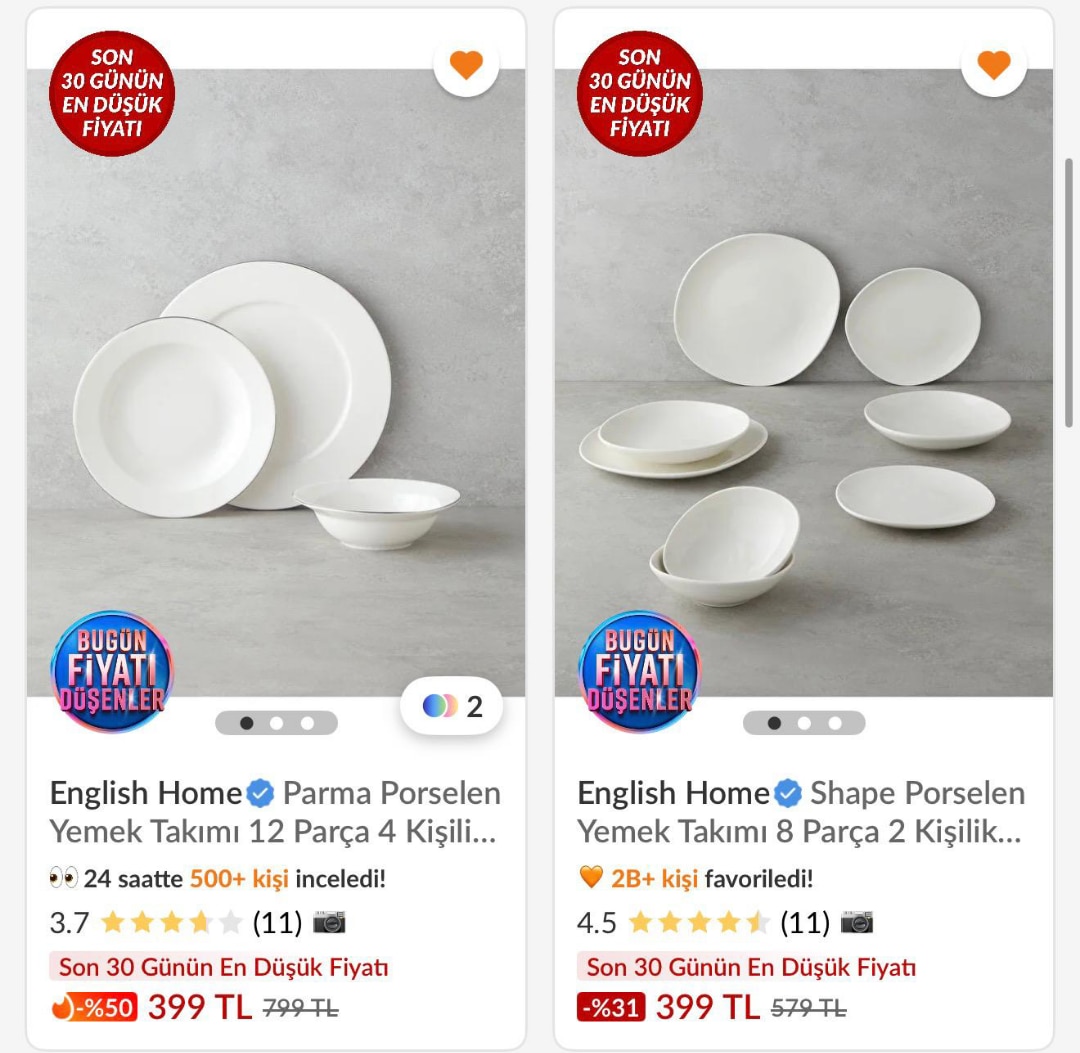
Task: Open photo reviews camera icon for Shape set
Action: pos(857,922)
